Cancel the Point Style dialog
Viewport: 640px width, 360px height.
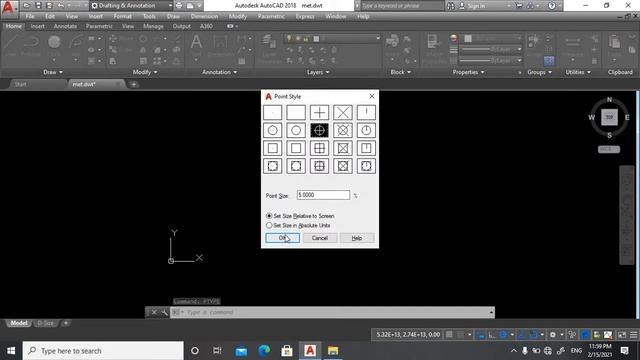coord(320,238)
